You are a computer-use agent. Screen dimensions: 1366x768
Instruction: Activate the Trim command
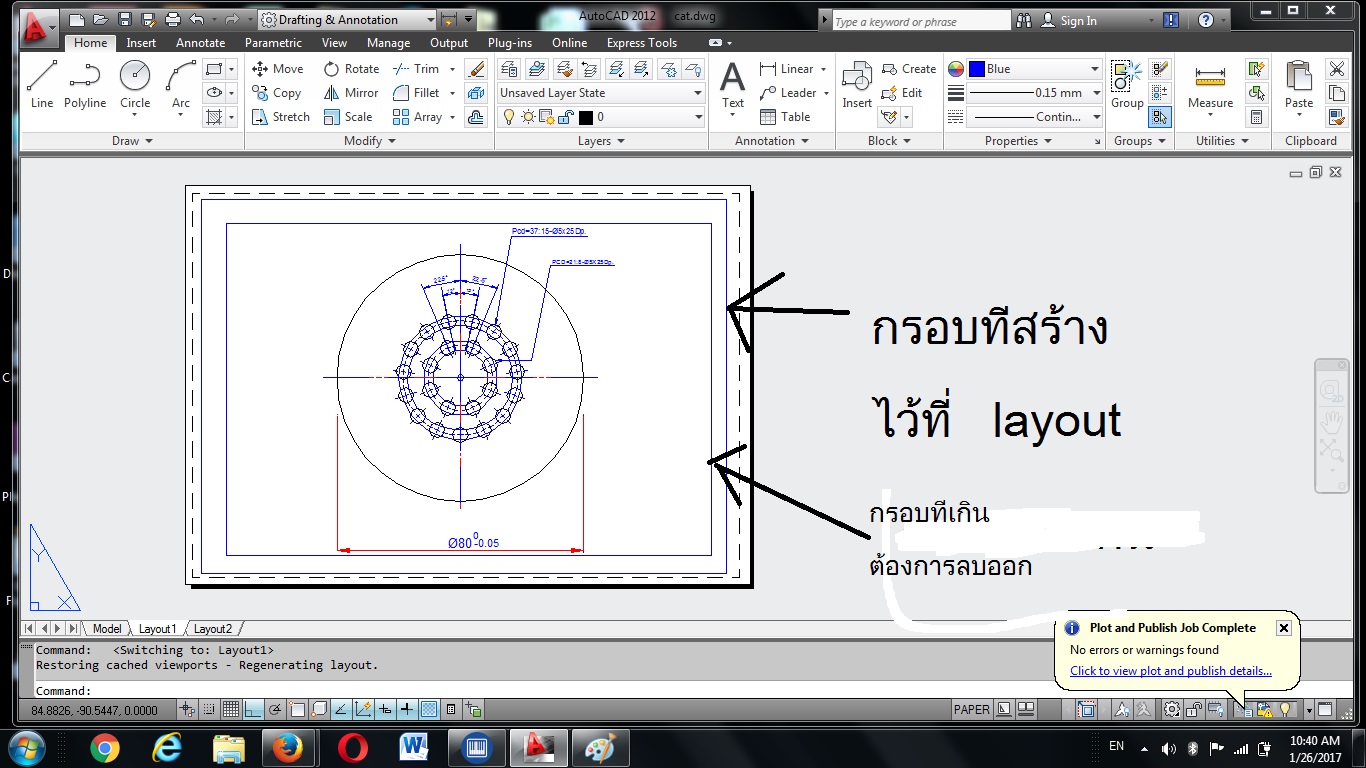click(x=416, y=69)
